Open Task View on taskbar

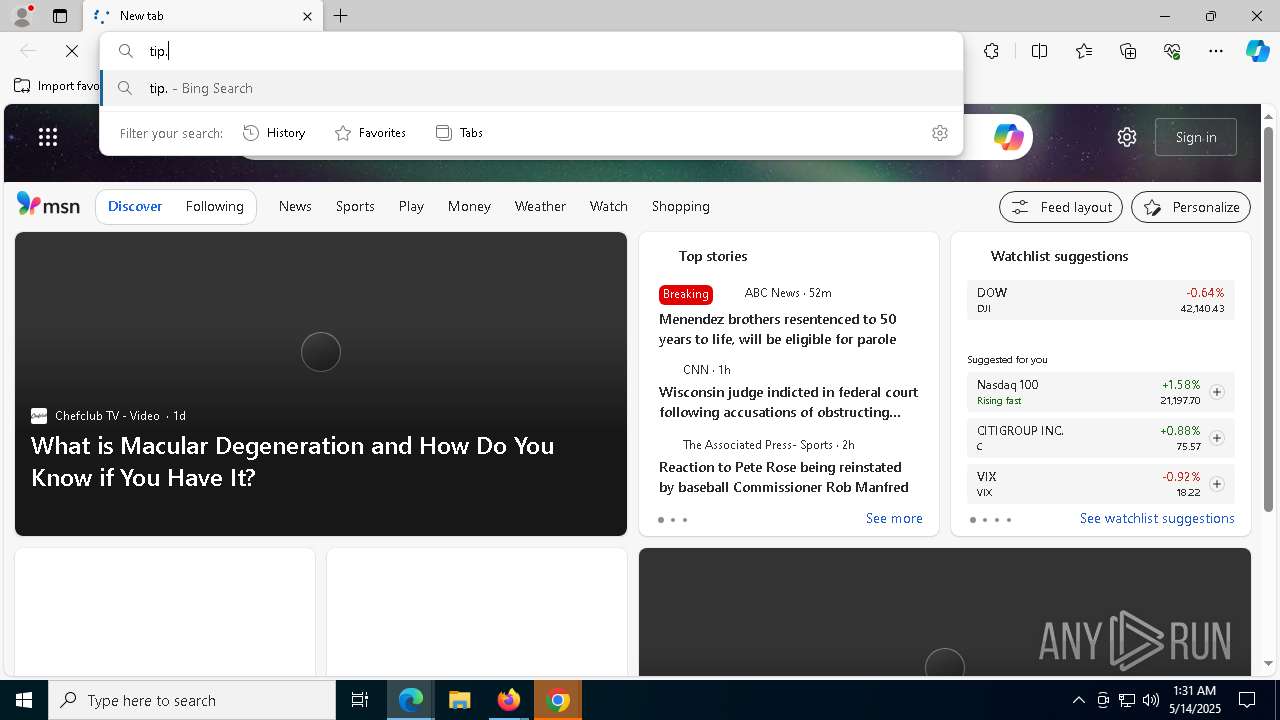point(360,700)
